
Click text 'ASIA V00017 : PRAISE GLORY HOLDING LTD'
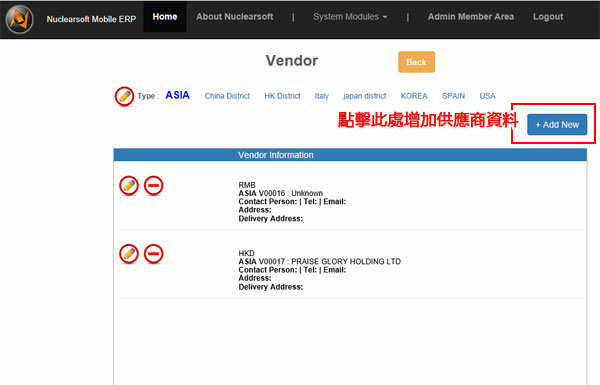coord(320,261)
